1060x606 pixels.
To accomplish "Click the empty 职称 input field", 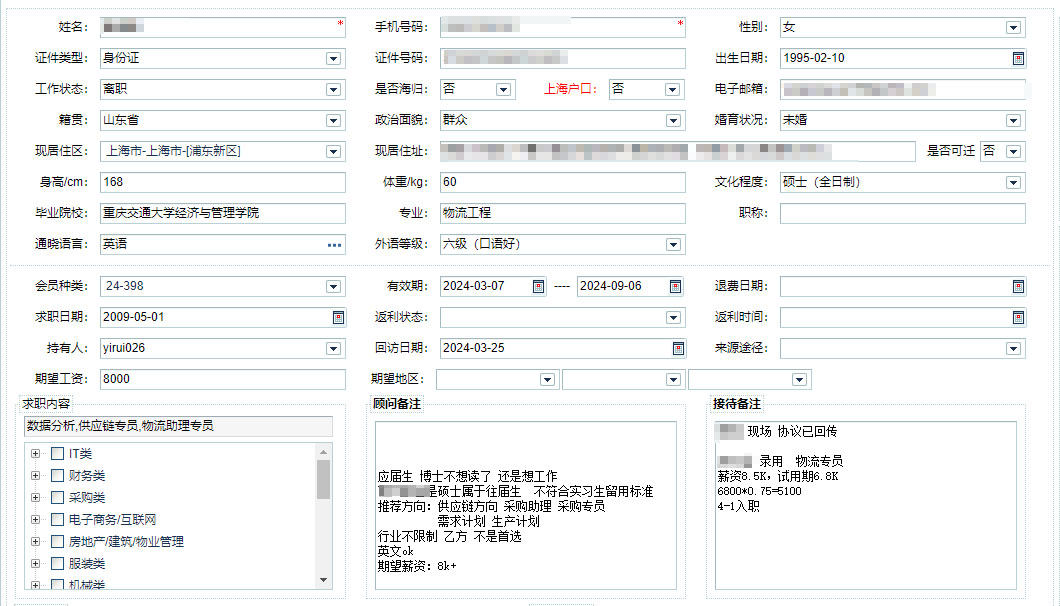I will point(903,213).
